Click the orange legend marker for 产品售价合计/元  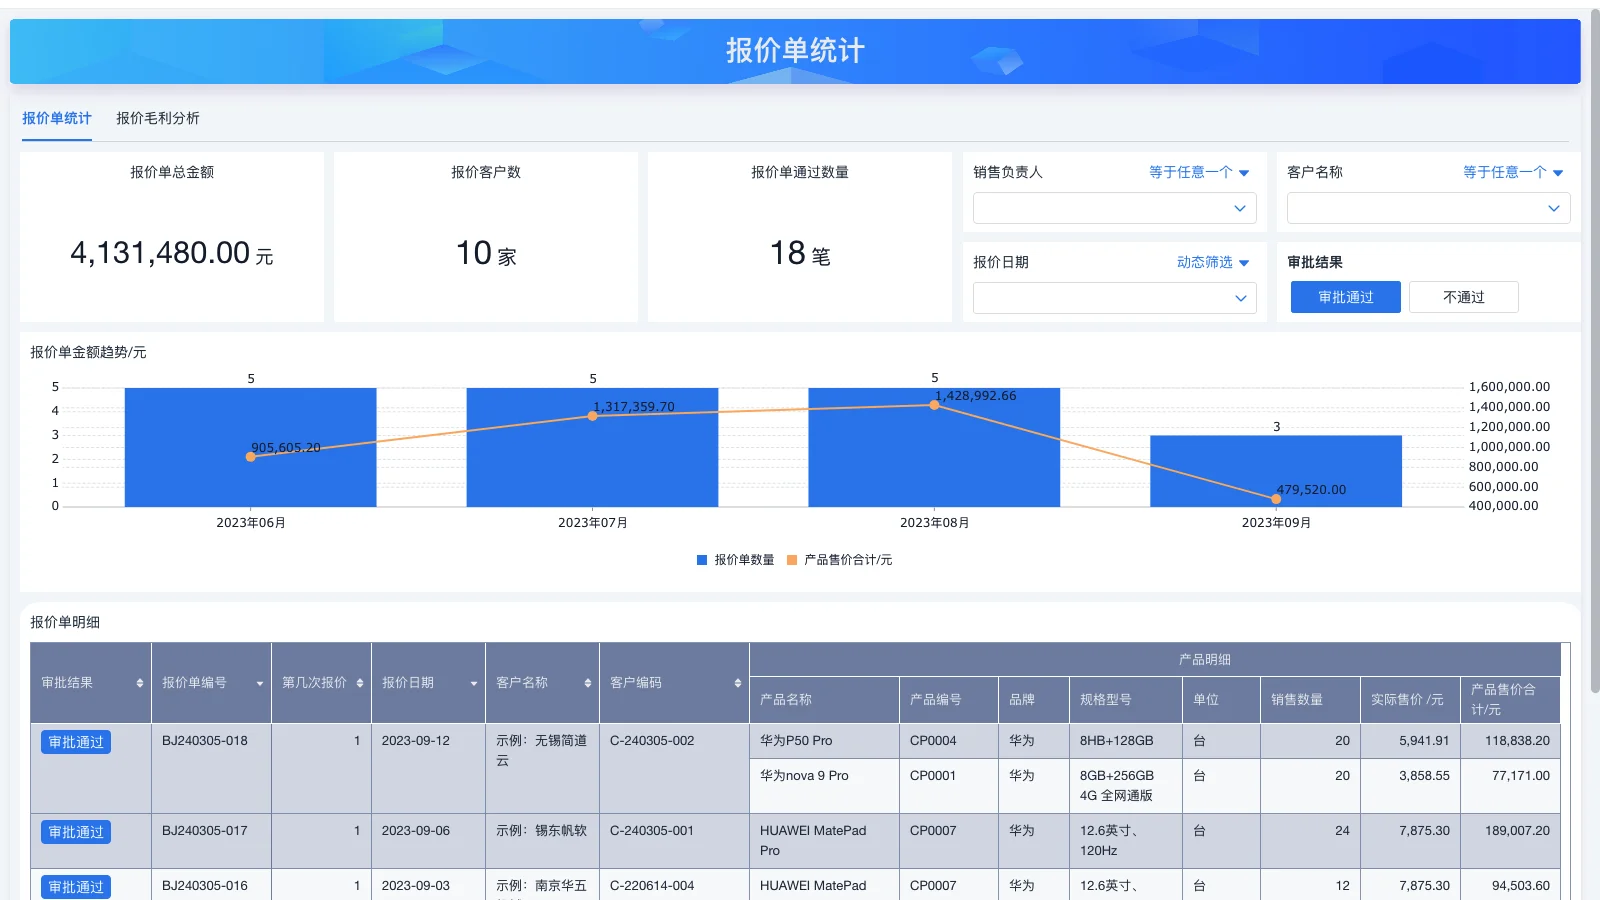(x=790, y=560)
